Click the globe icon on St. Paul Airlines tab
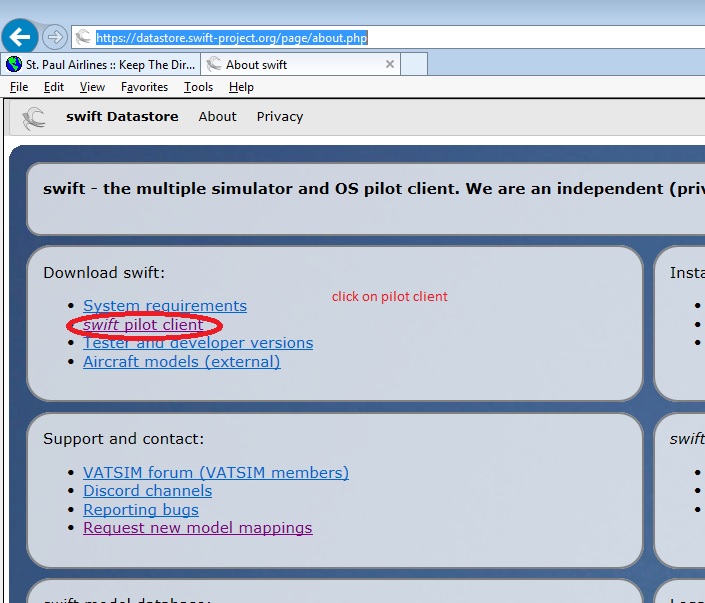 [14, 64]
